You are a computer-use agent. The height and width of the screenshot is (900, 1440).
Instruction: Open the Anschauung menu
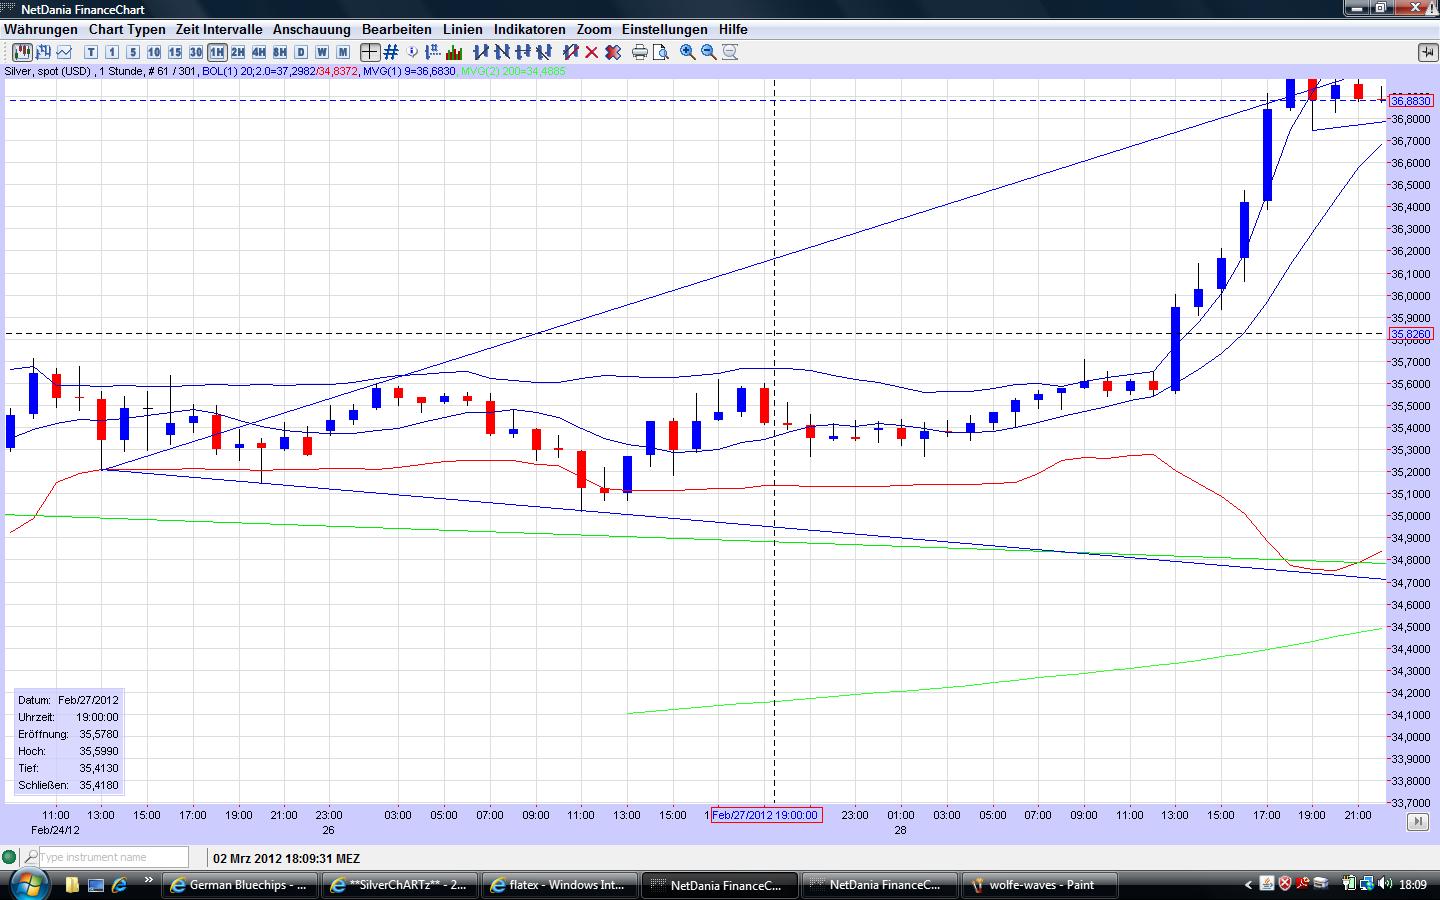tap(312, 30)
